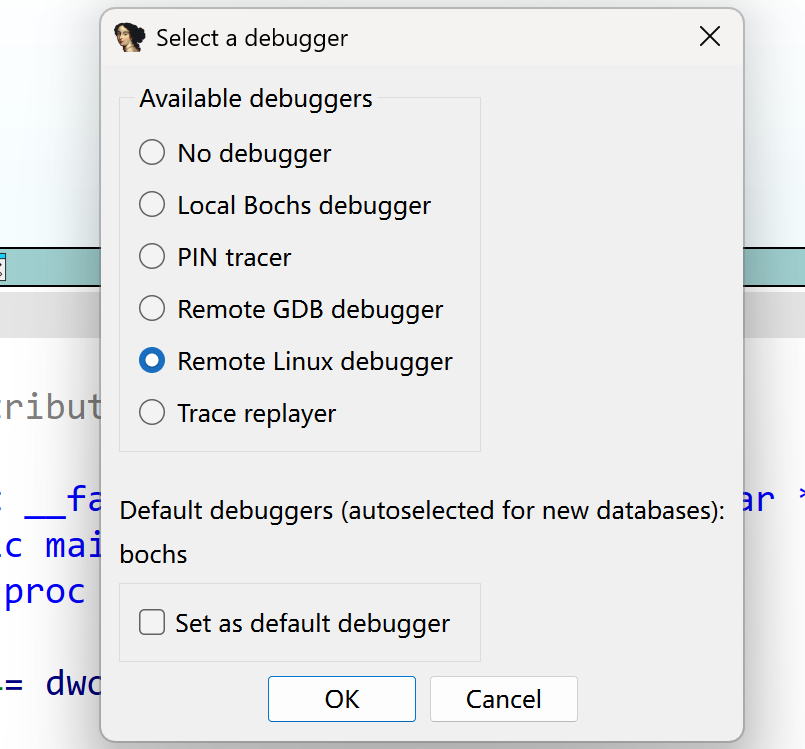Click the Select a debugger title text

252,39
